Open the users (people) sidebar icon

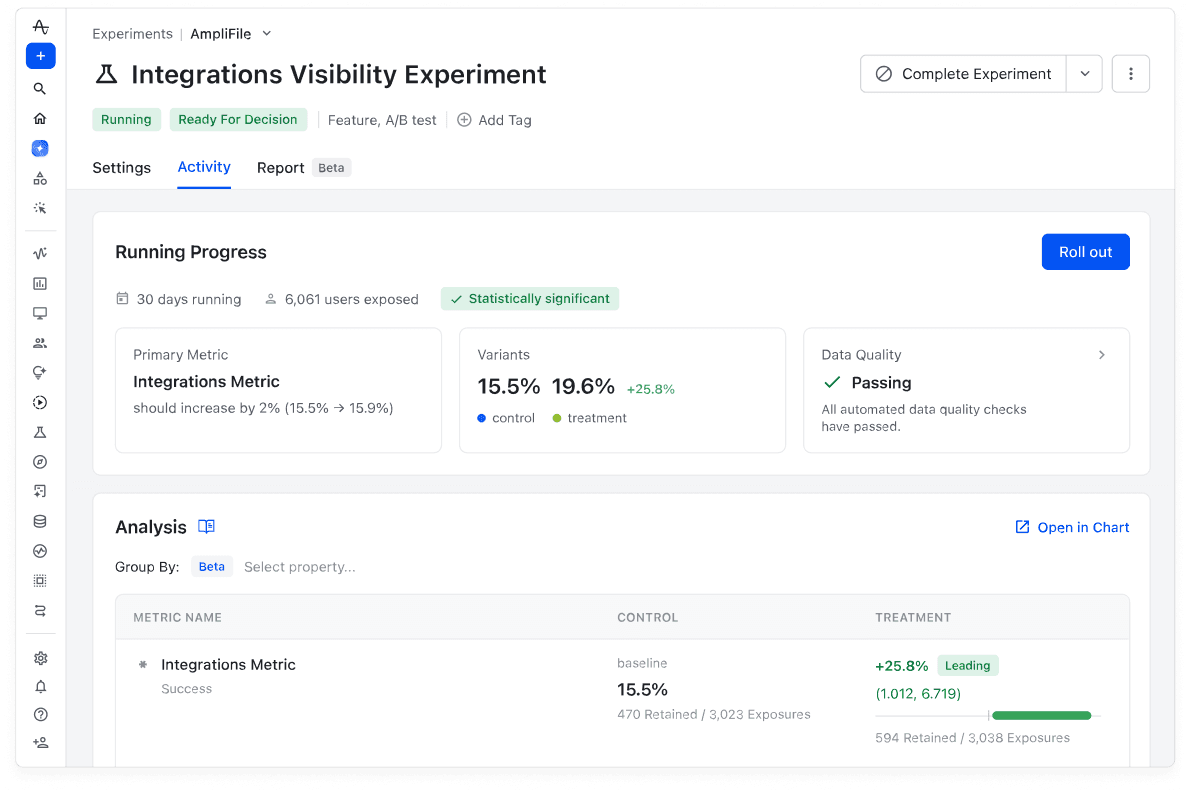point(40,343)
